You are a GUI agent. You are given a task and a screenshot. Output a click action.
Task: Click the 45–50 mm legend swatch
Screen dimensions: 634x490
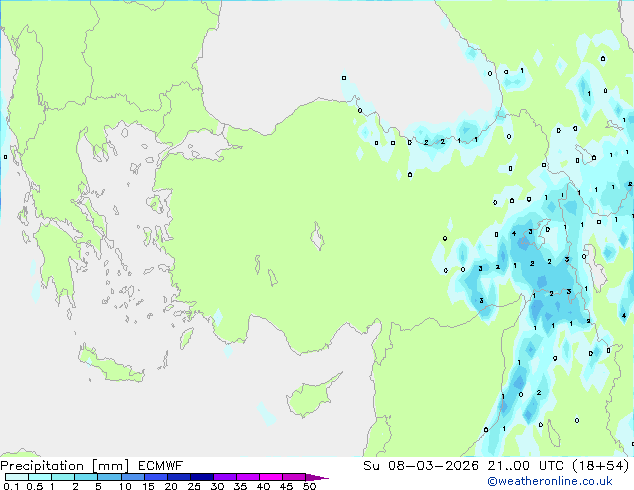tap(294, 477)
